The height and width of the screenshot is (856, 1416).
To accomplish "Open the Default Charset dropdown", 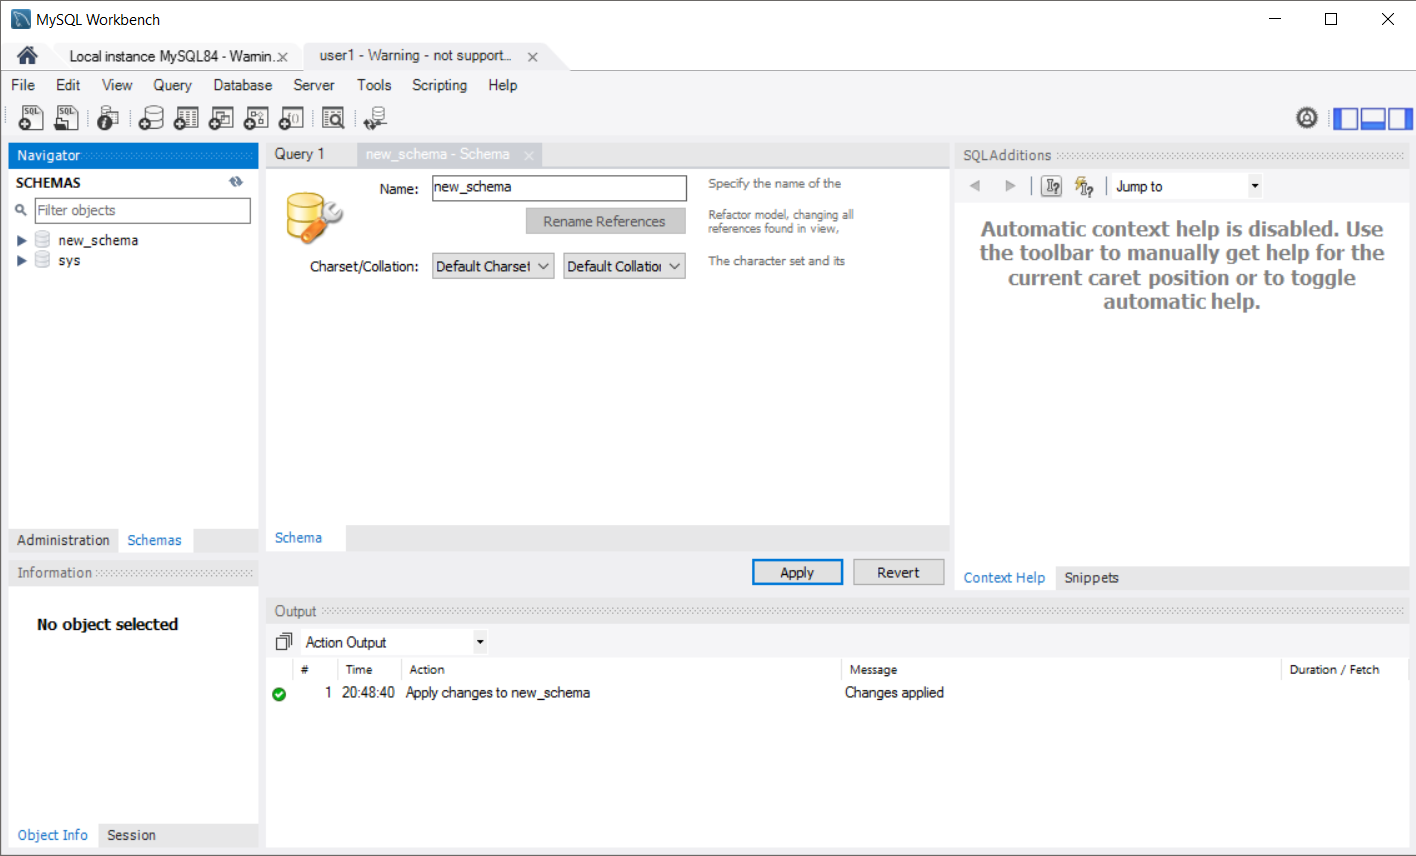I will (493, 266).
